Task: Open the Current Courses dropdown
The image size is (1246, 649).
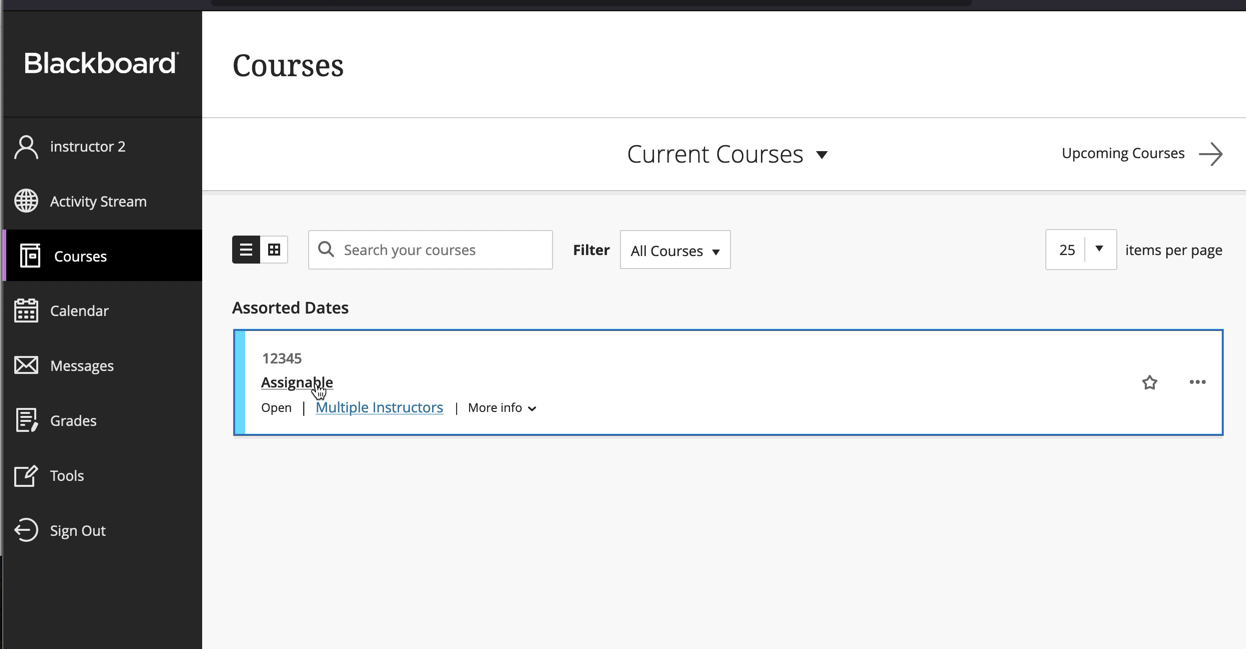Action: (727, 154)
